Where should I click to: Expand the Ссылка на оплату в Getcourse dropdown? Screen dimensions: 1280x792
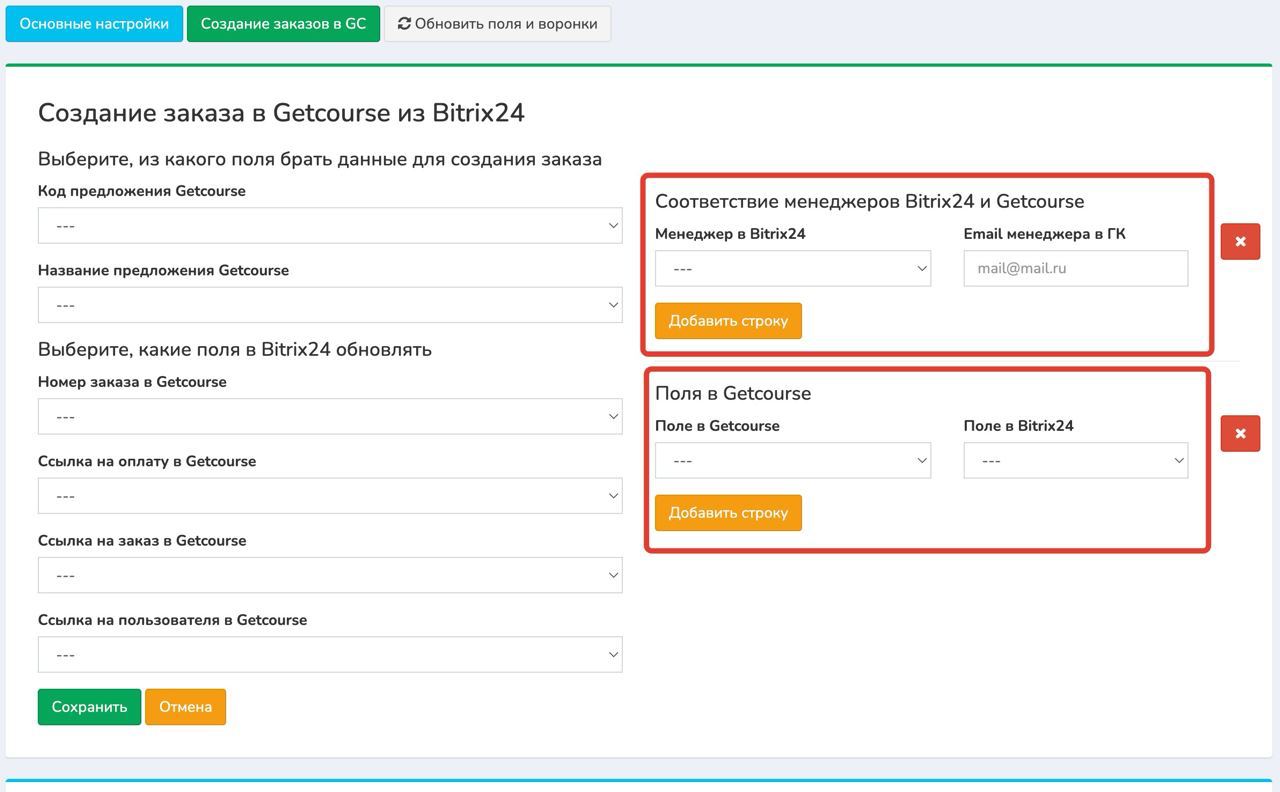(330, 496)
